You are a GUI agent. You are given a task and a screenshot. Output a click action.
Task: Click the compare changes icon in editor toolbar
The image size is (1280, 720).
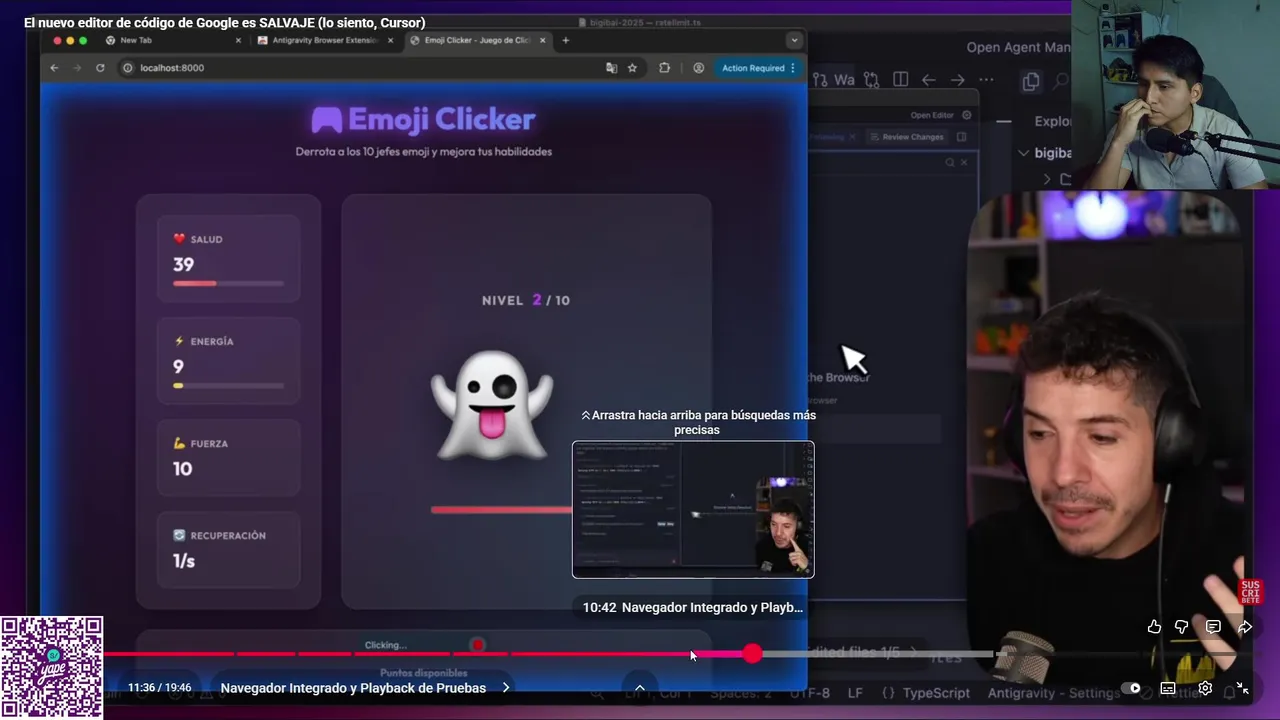click(x=871, y=79)
